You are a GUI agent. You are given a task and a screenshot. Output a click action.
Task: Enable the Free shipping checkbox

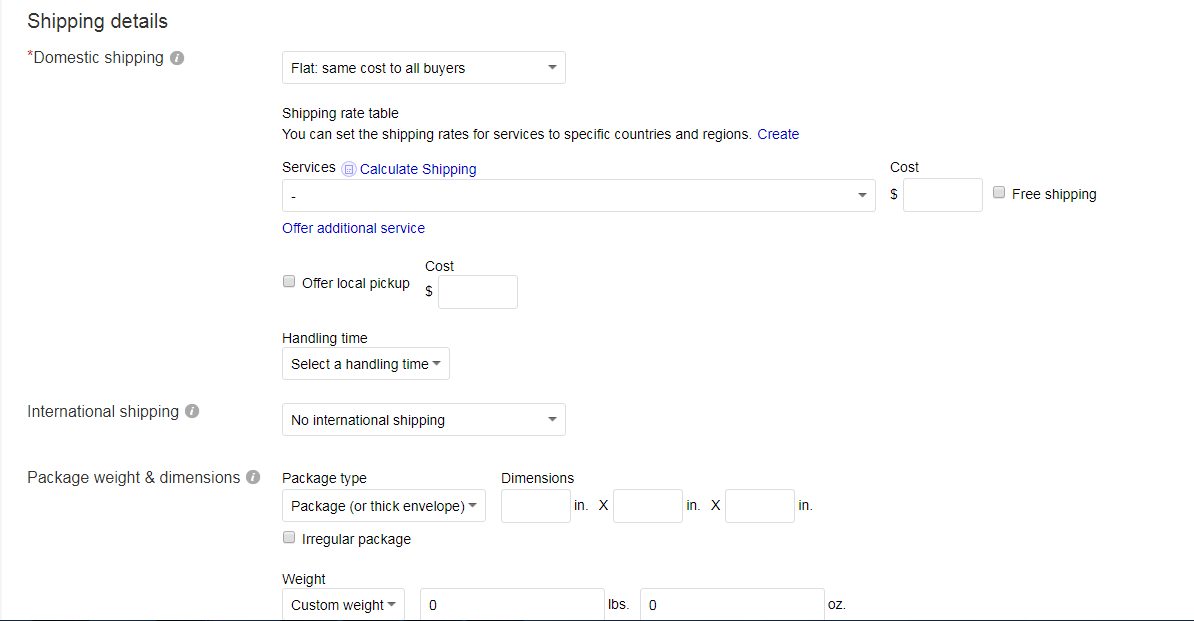pyautogui.click(x=999, y=193)
